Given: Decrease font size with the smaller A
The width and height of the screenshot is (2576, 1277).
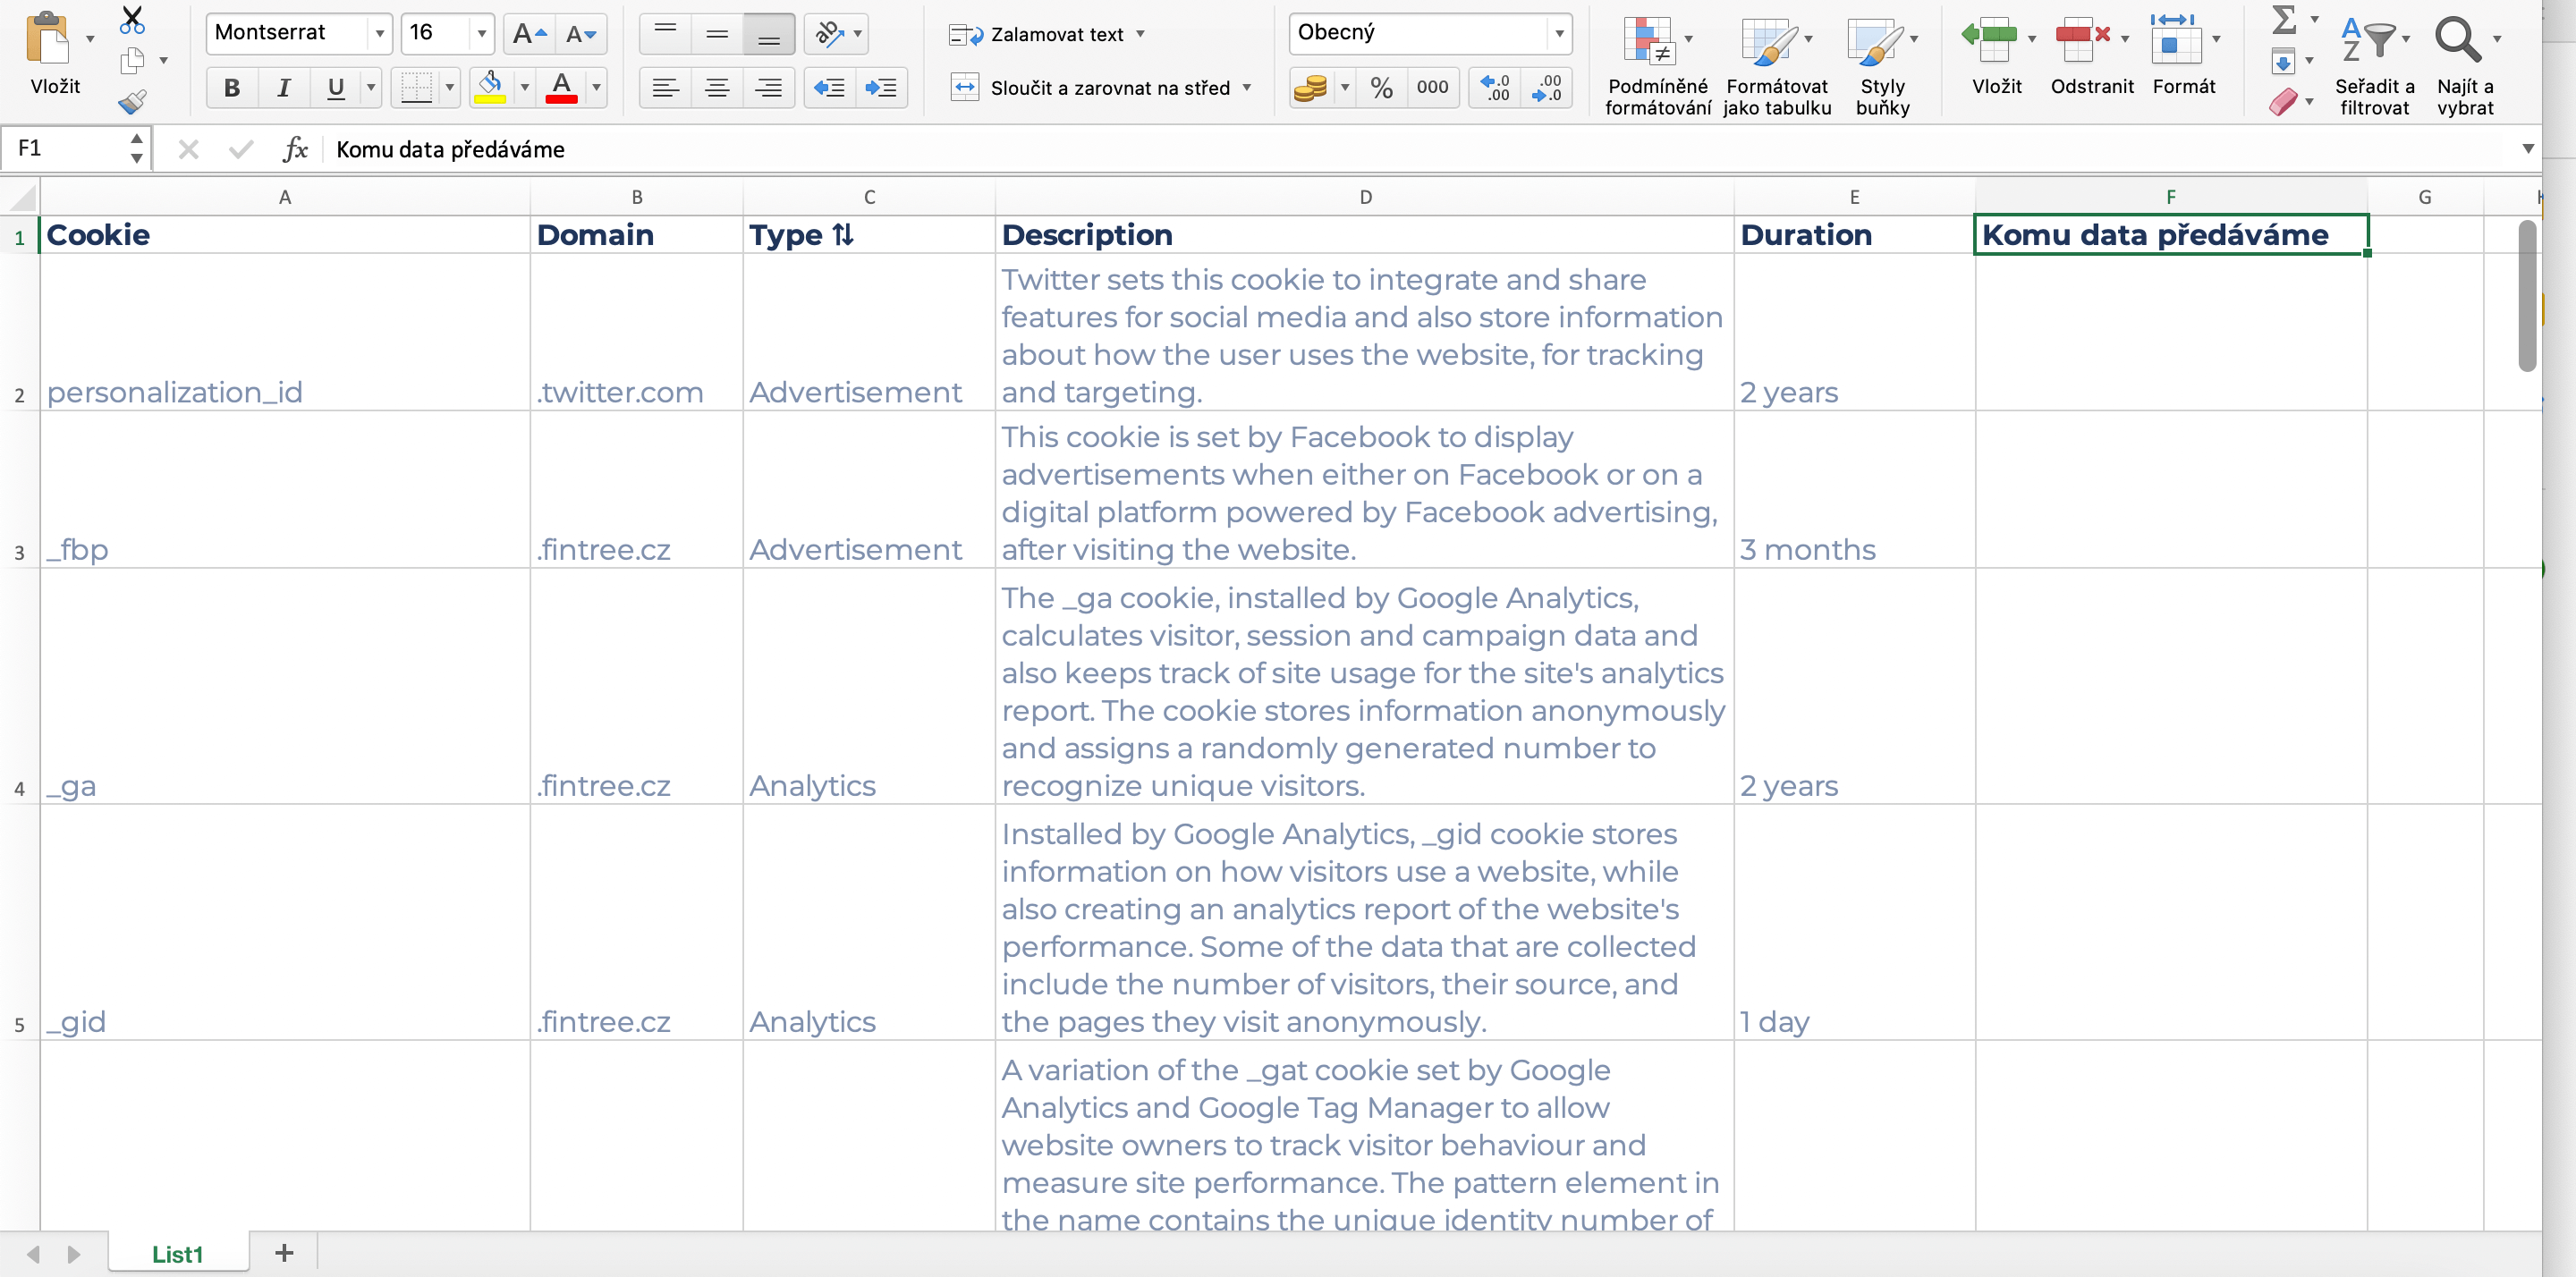Looking at the screenshot, I should (x=581, y=34).
